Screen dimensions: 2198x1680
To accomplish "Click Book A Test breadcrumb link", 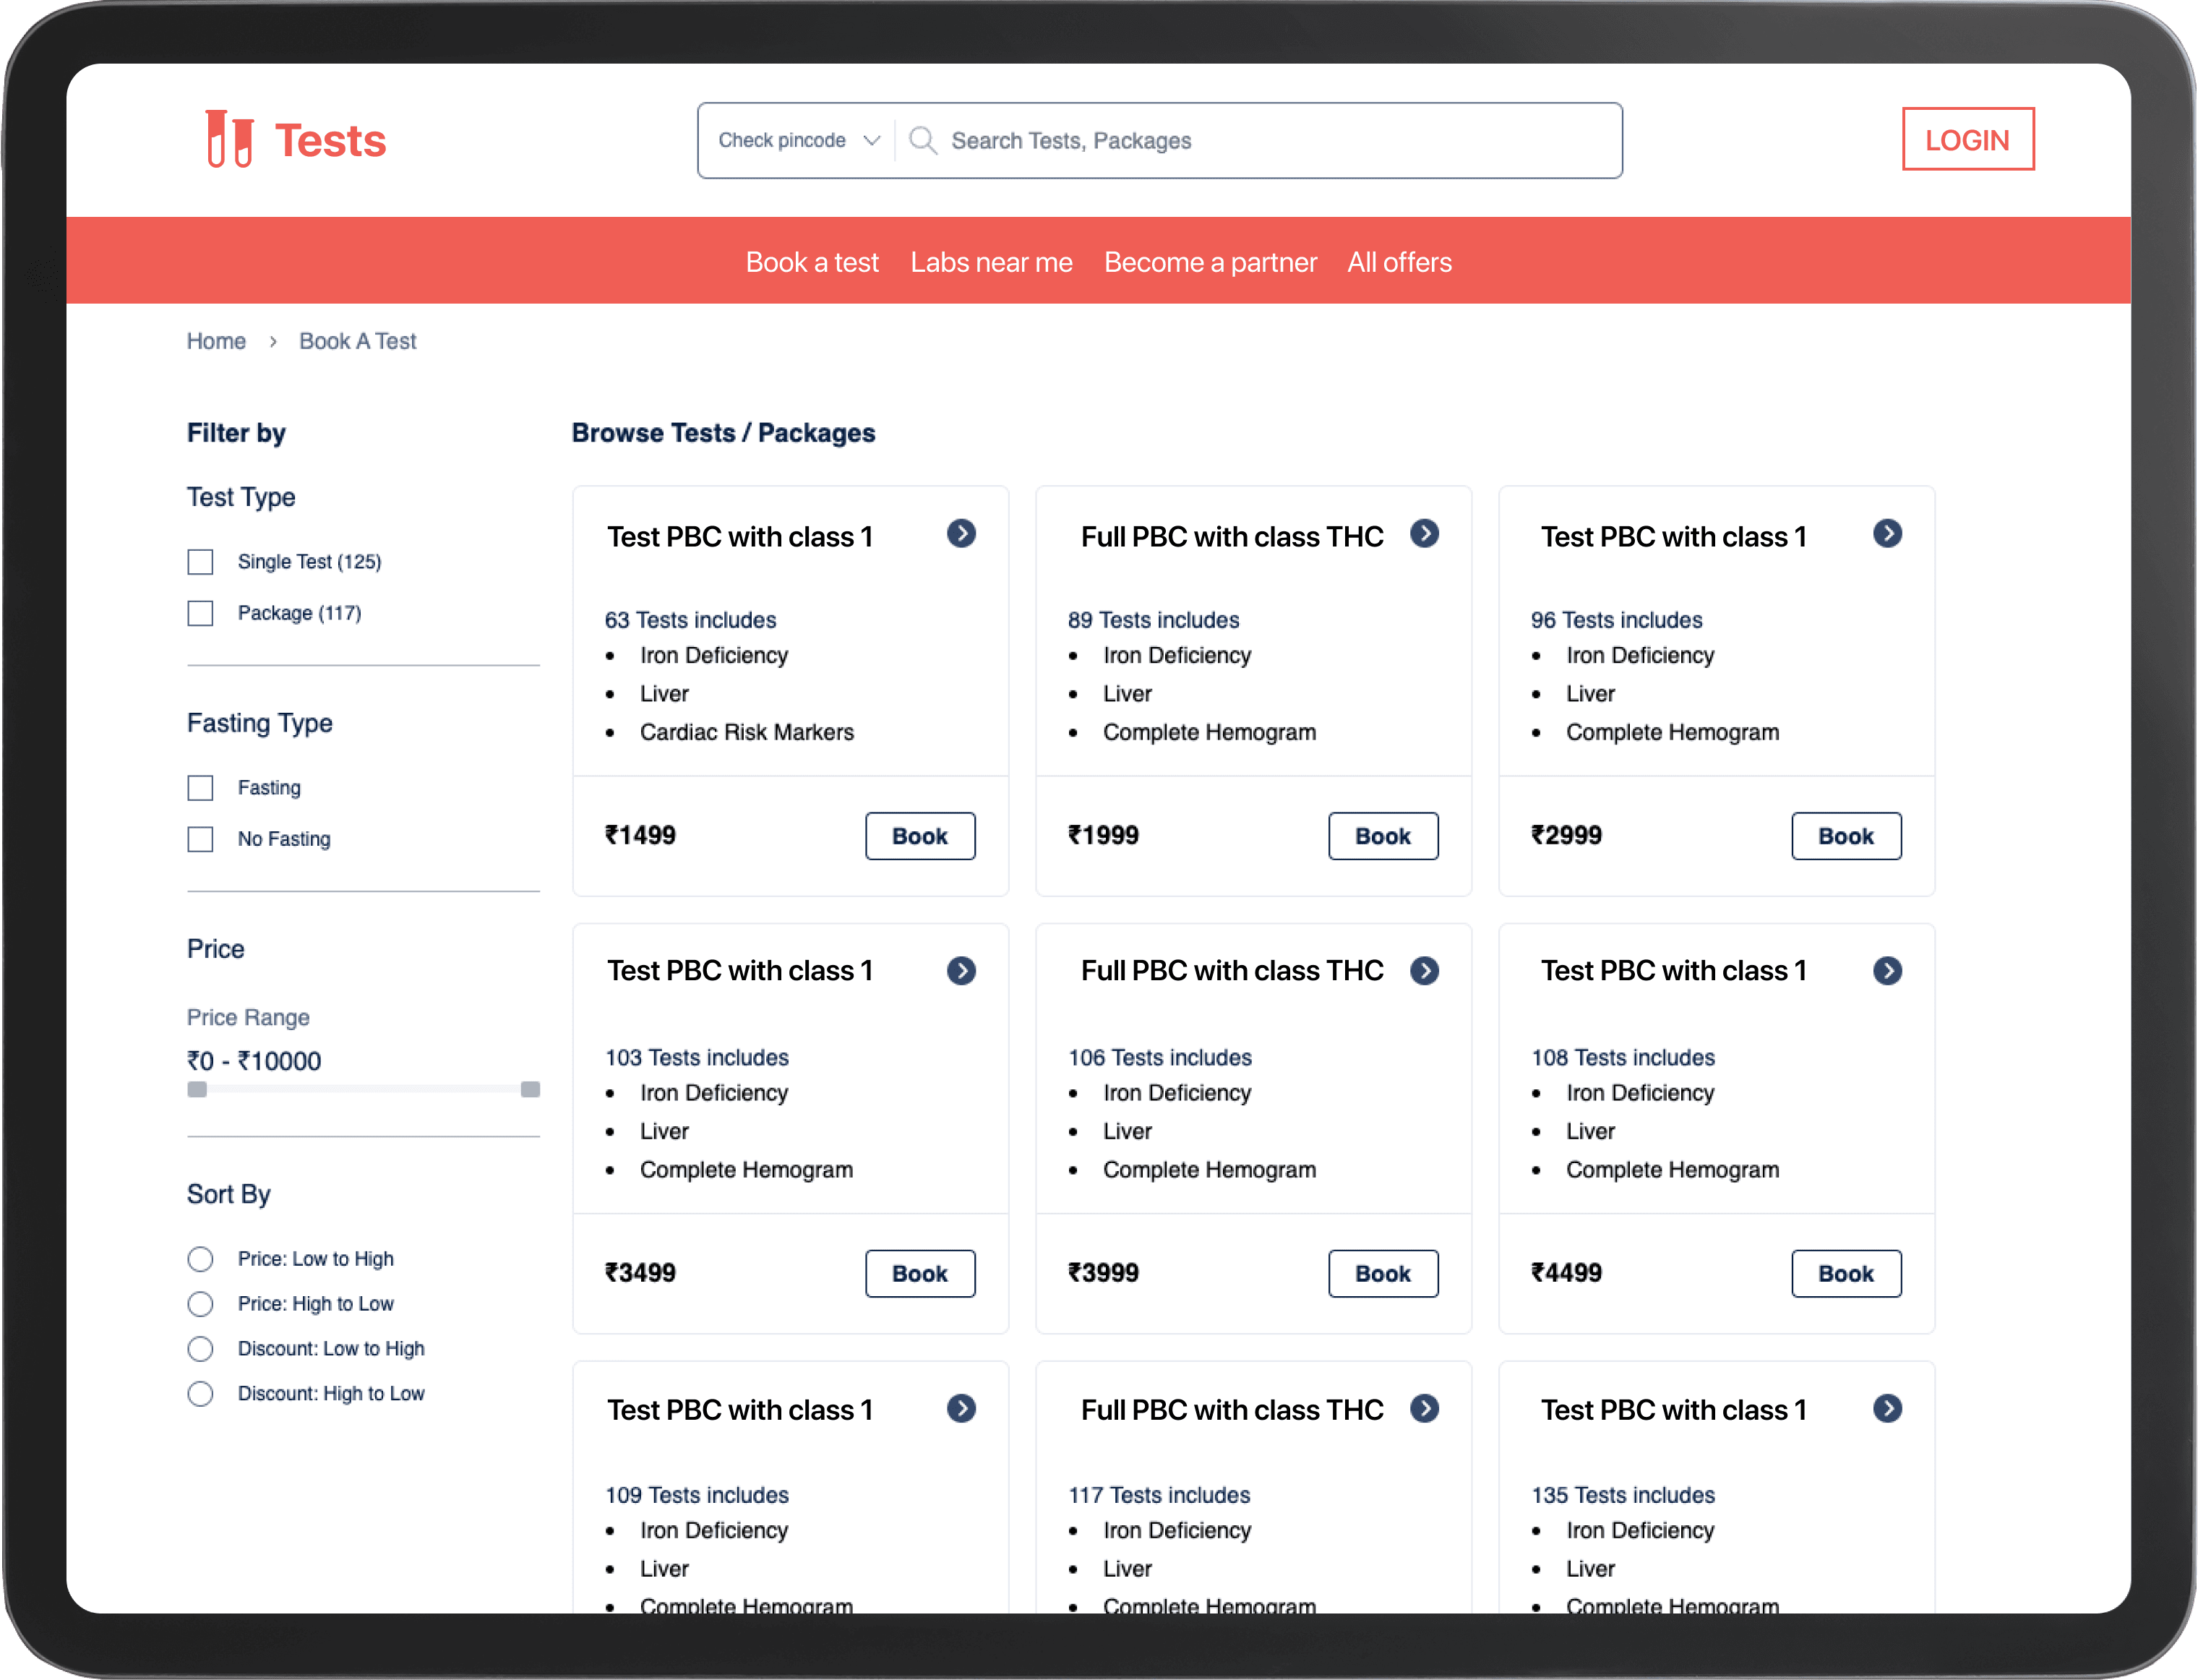I will [358, 341].
